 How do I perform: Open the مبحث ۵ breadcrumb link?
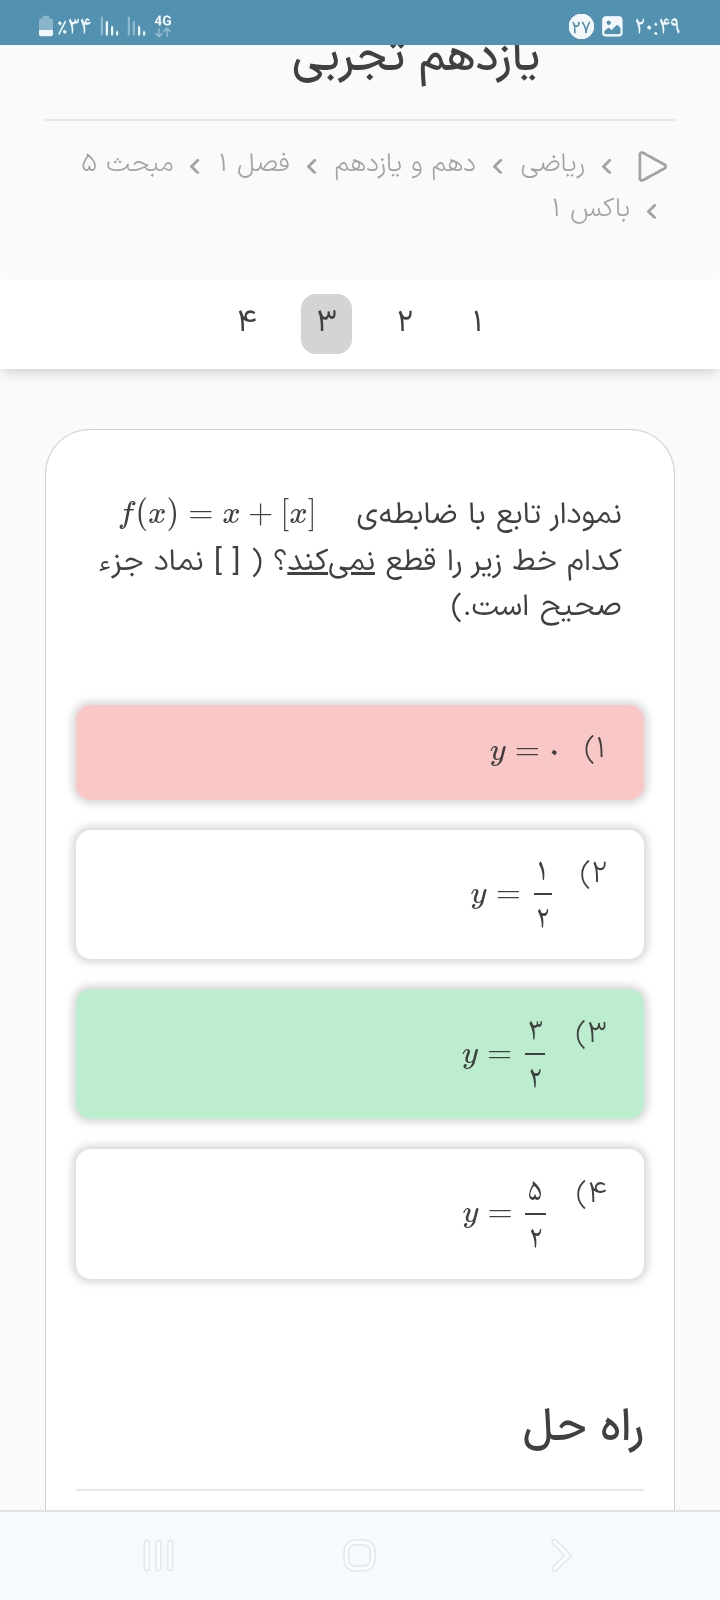(127, 164)
